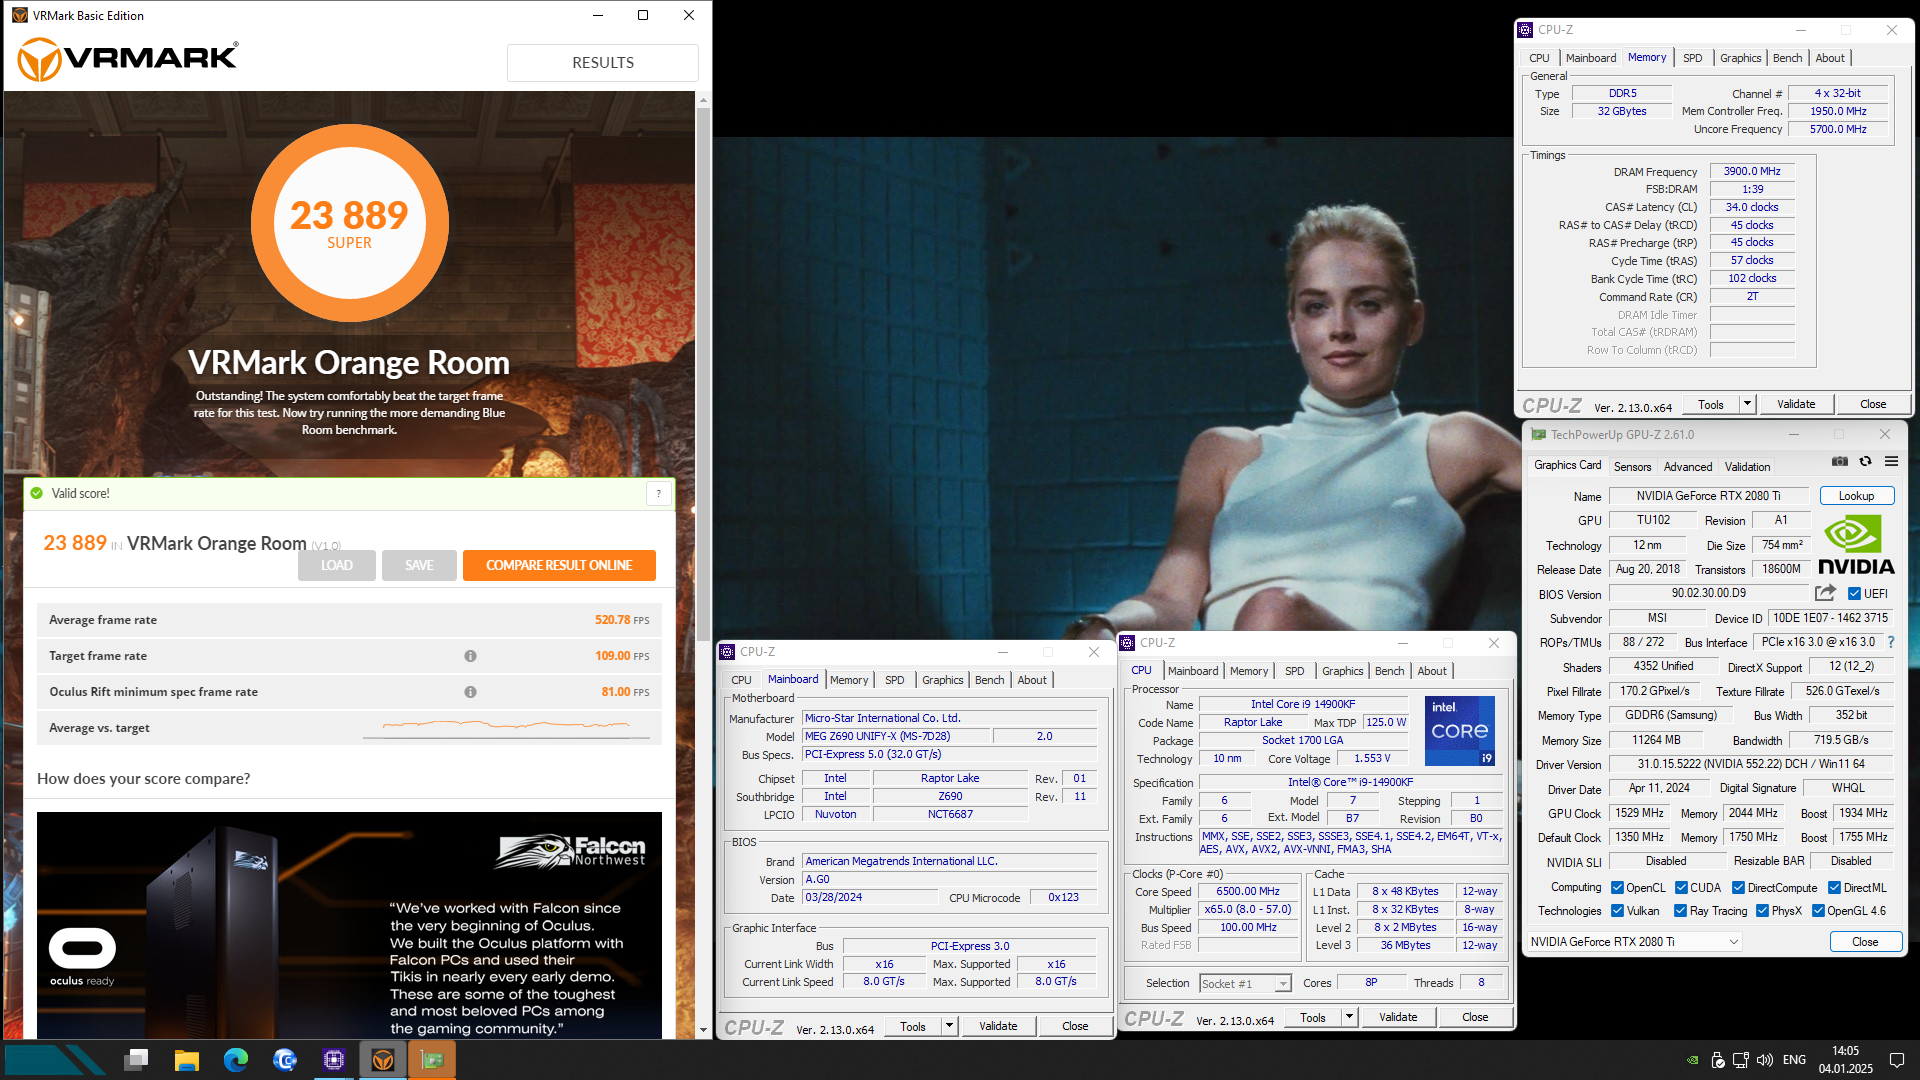Switch to VRMark via its taskbar icon
The width and height of the screenshot is (1920, 1080).
[382, 1059]
